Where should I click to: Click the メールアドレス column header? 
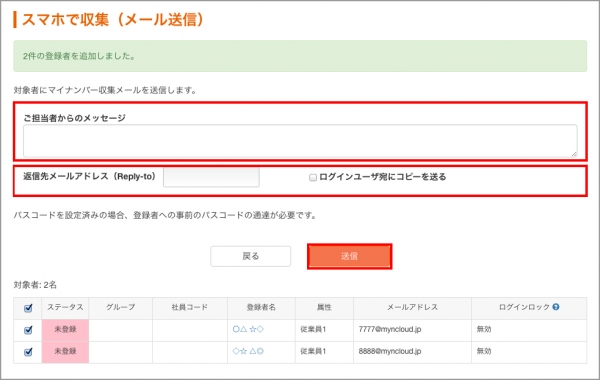pos(412,307)
